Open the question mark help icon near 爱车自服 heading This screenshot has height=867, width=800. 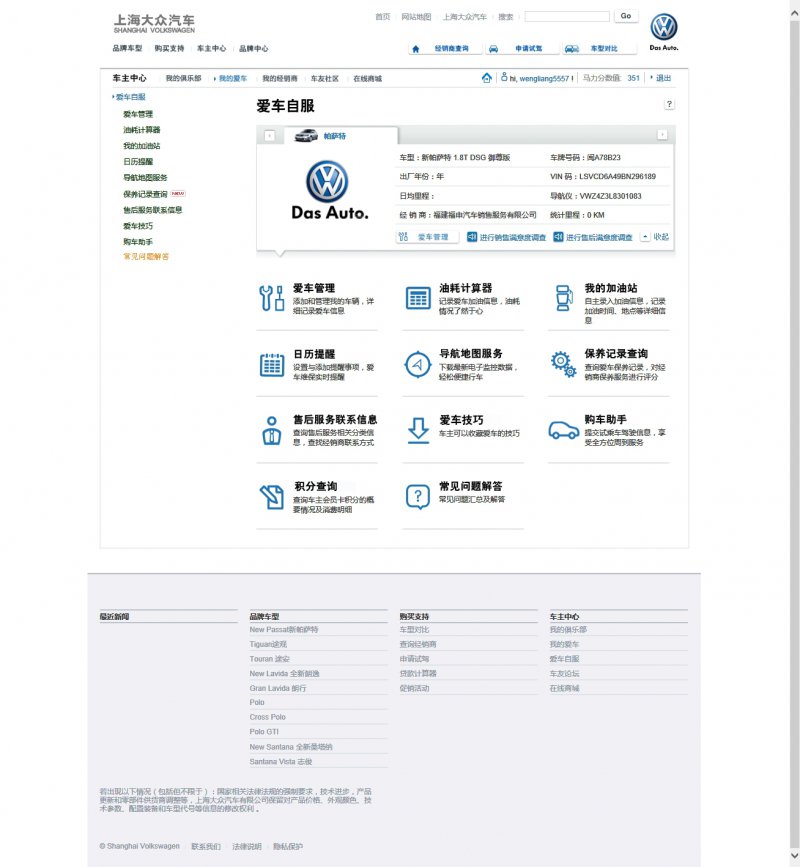point(669,104)
